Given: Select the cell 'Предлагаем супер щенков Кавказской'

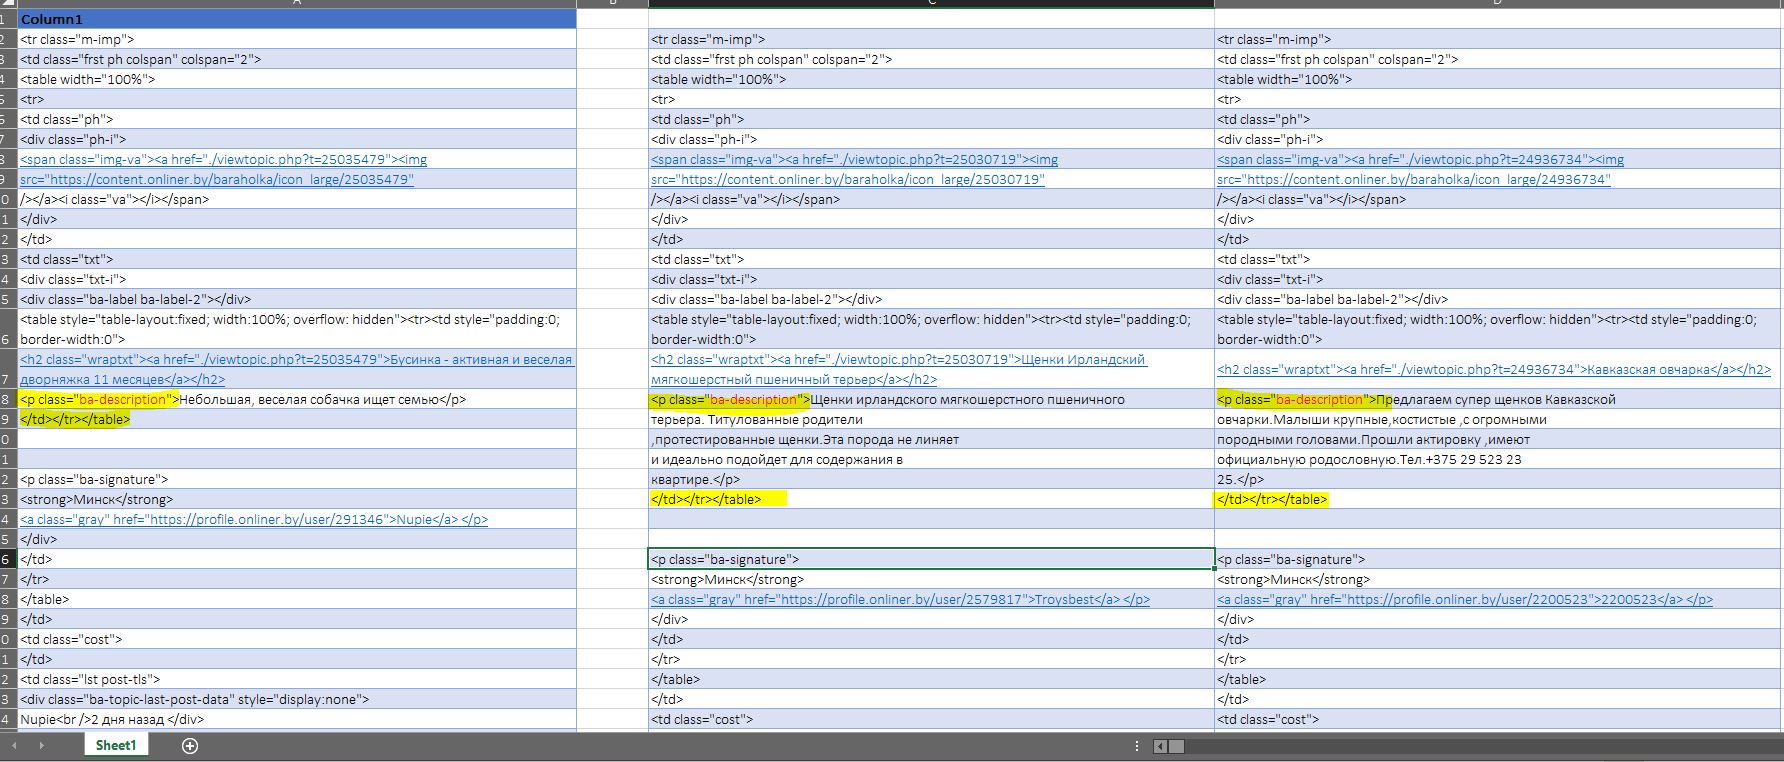Looking at the screenshot, I should 1499,399.
